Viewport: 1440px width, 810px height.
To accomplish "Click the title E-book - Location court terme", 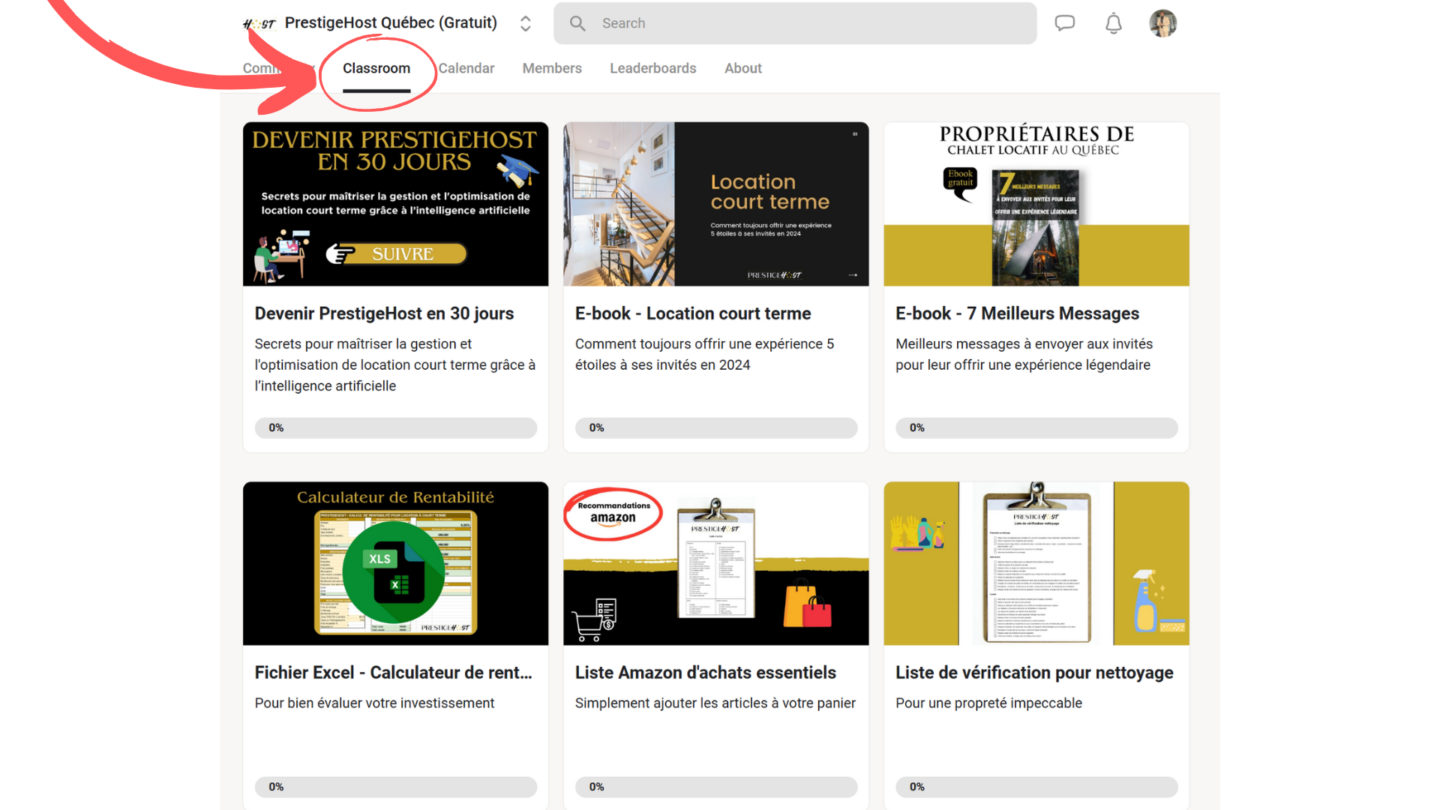I will pos(693,313).
